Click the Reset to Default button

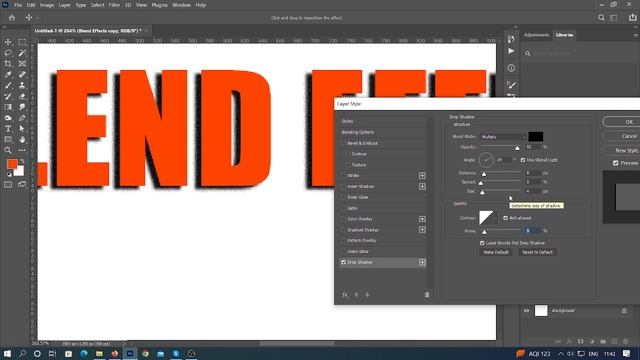tap(537, 252)
